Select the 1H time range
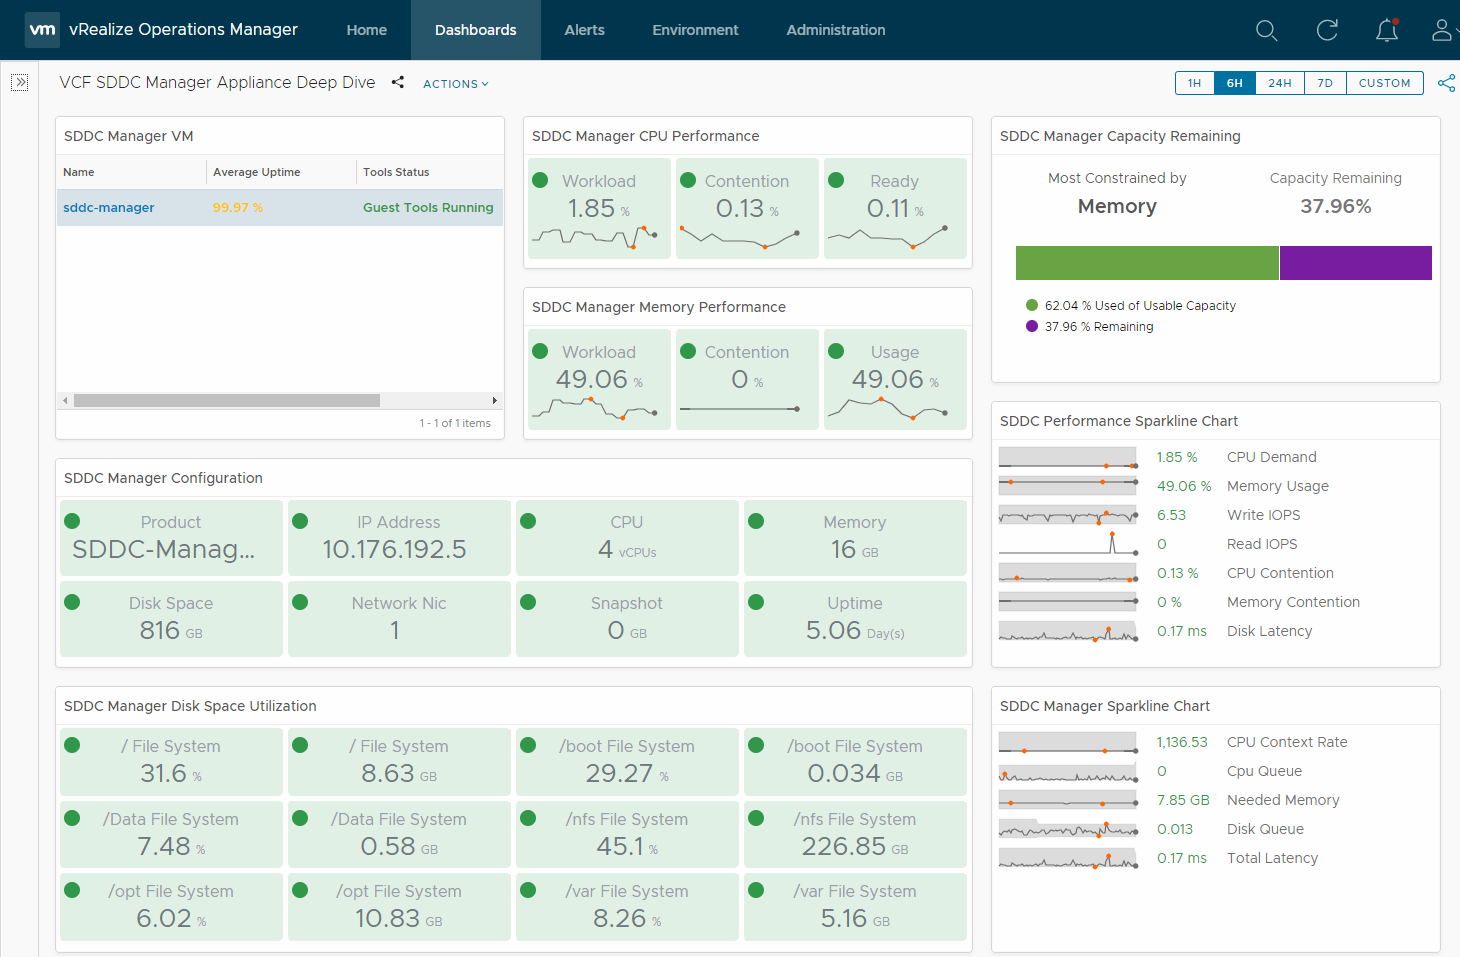Viewport: 1460px width, 957px height. [x=1195, y=83]
